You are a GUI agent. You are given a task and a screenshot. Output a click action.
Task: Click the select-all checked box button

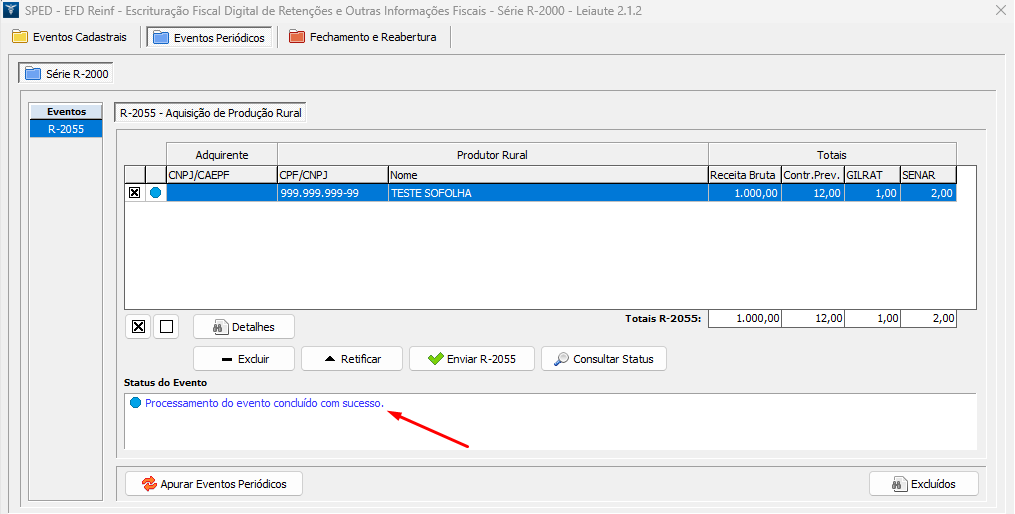[139, 326]
